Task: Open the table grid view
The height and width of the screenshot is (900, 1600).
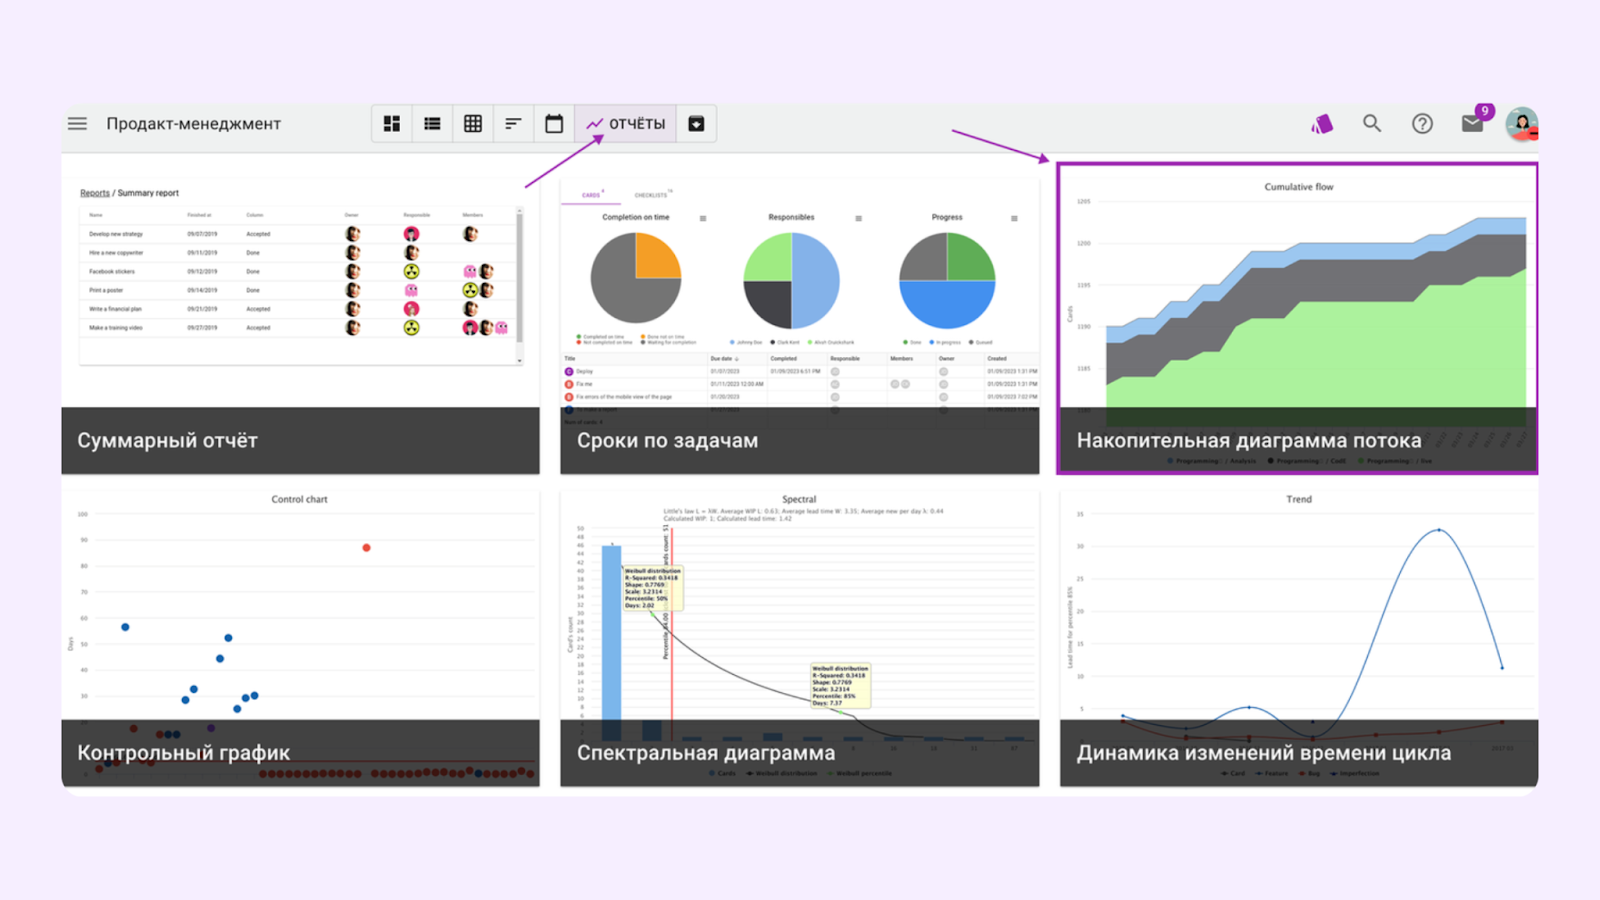Action: tap(473, 124)
